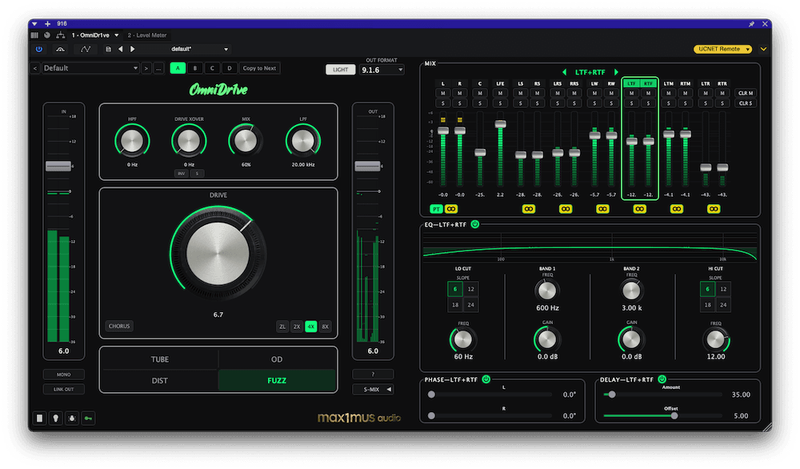Click CLR S to clear solos
This screenshot has width=800, height=469.
745,103
